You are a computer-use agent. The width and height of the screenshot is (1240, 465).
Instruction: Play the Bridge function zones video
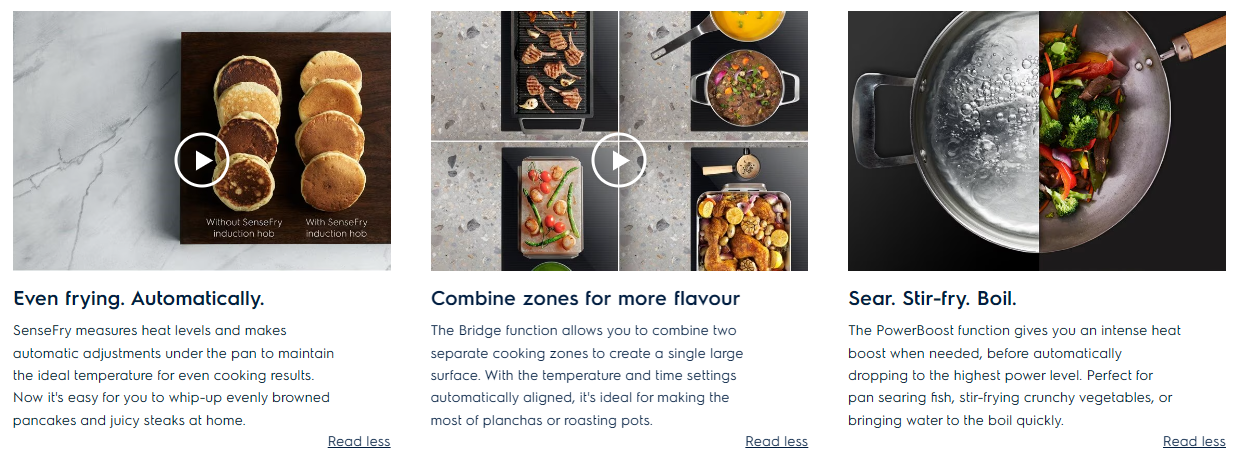point(619,160)
